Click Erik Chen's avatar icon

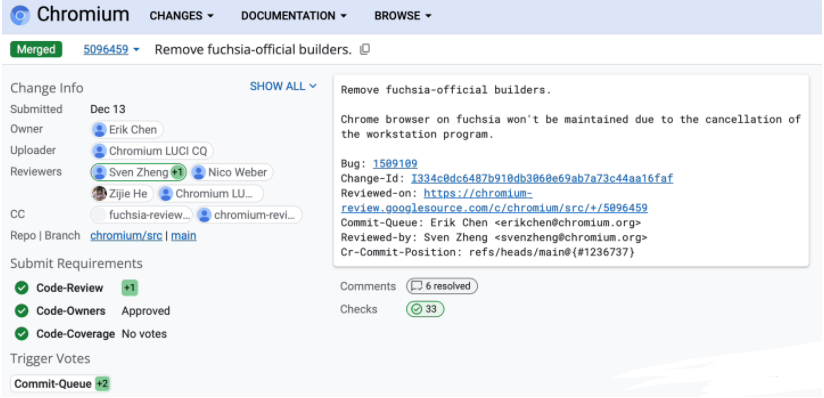pyautogui.click(x=99, y=130)
